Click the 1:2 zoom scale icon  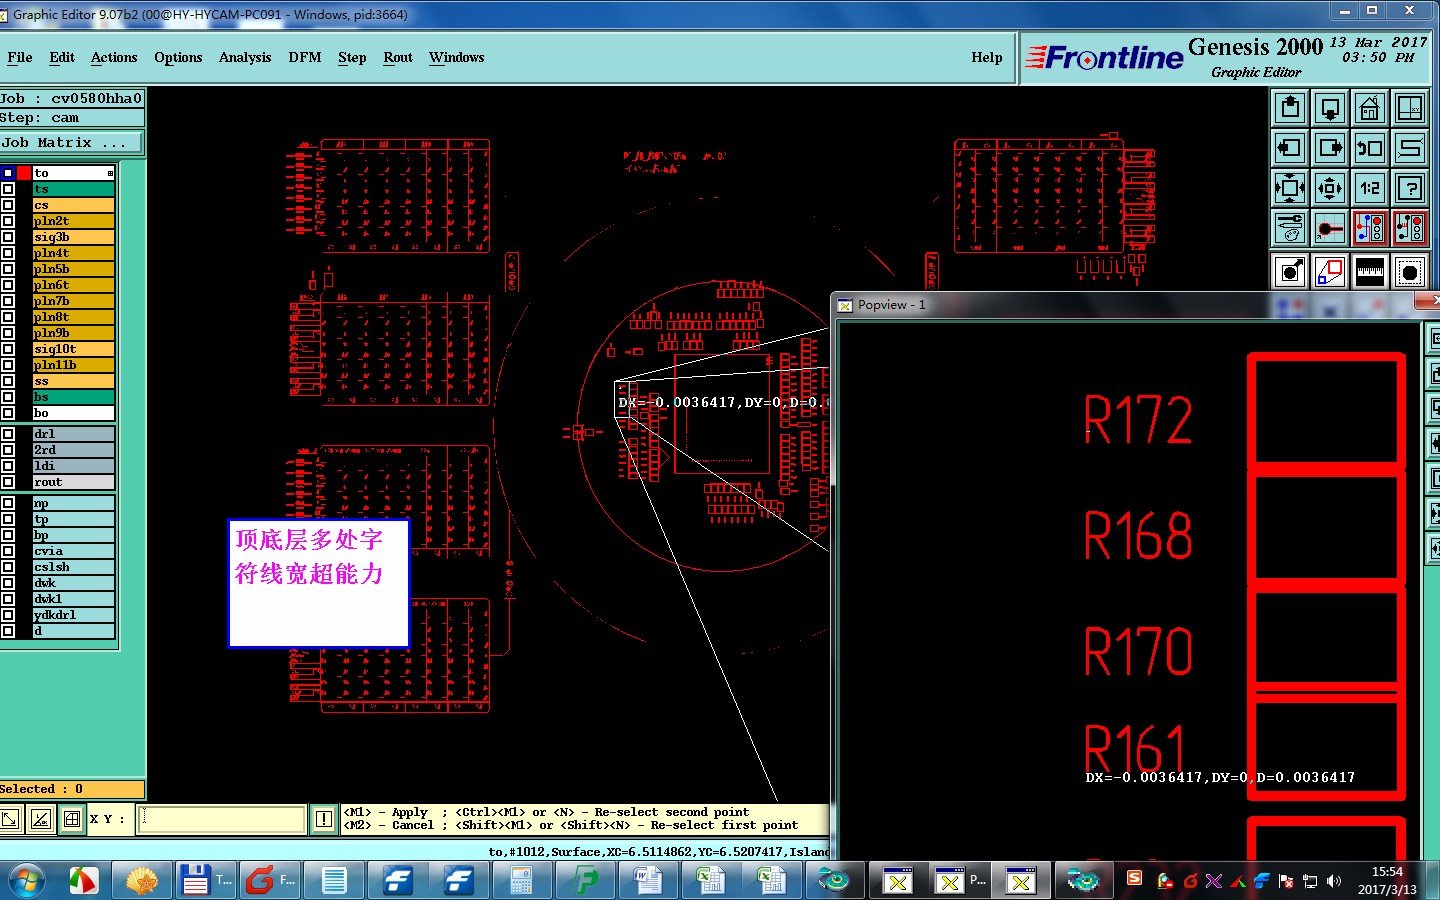pyautogui.click(x=1370, y=188)
